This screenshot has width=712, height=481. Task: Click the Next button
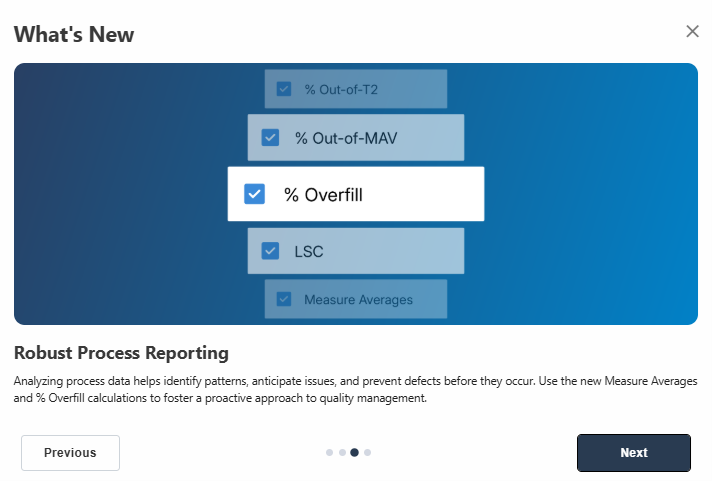633,453
